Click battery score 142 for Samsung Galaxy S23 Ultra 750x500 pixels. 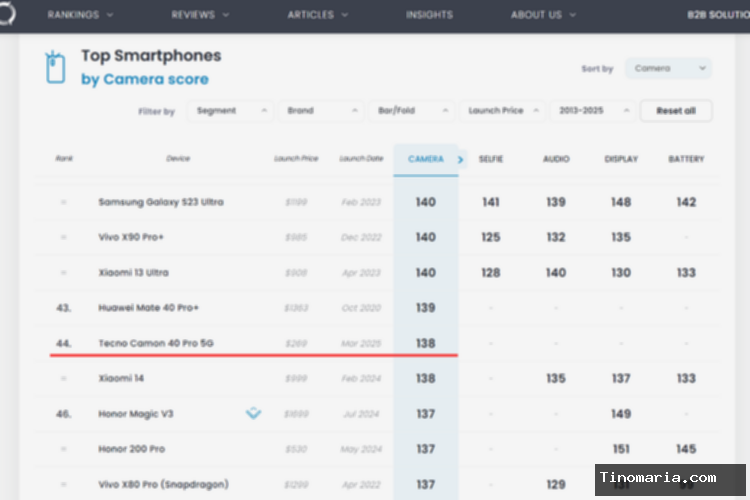[686, 202]
